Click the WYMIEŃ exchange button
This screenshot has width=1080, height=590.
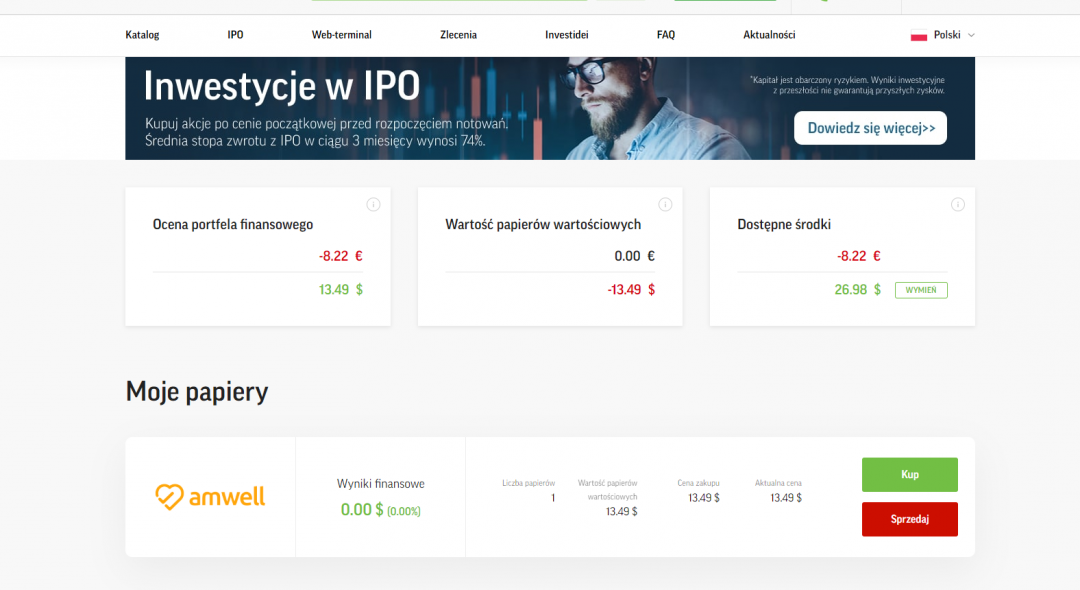point(920,290)
